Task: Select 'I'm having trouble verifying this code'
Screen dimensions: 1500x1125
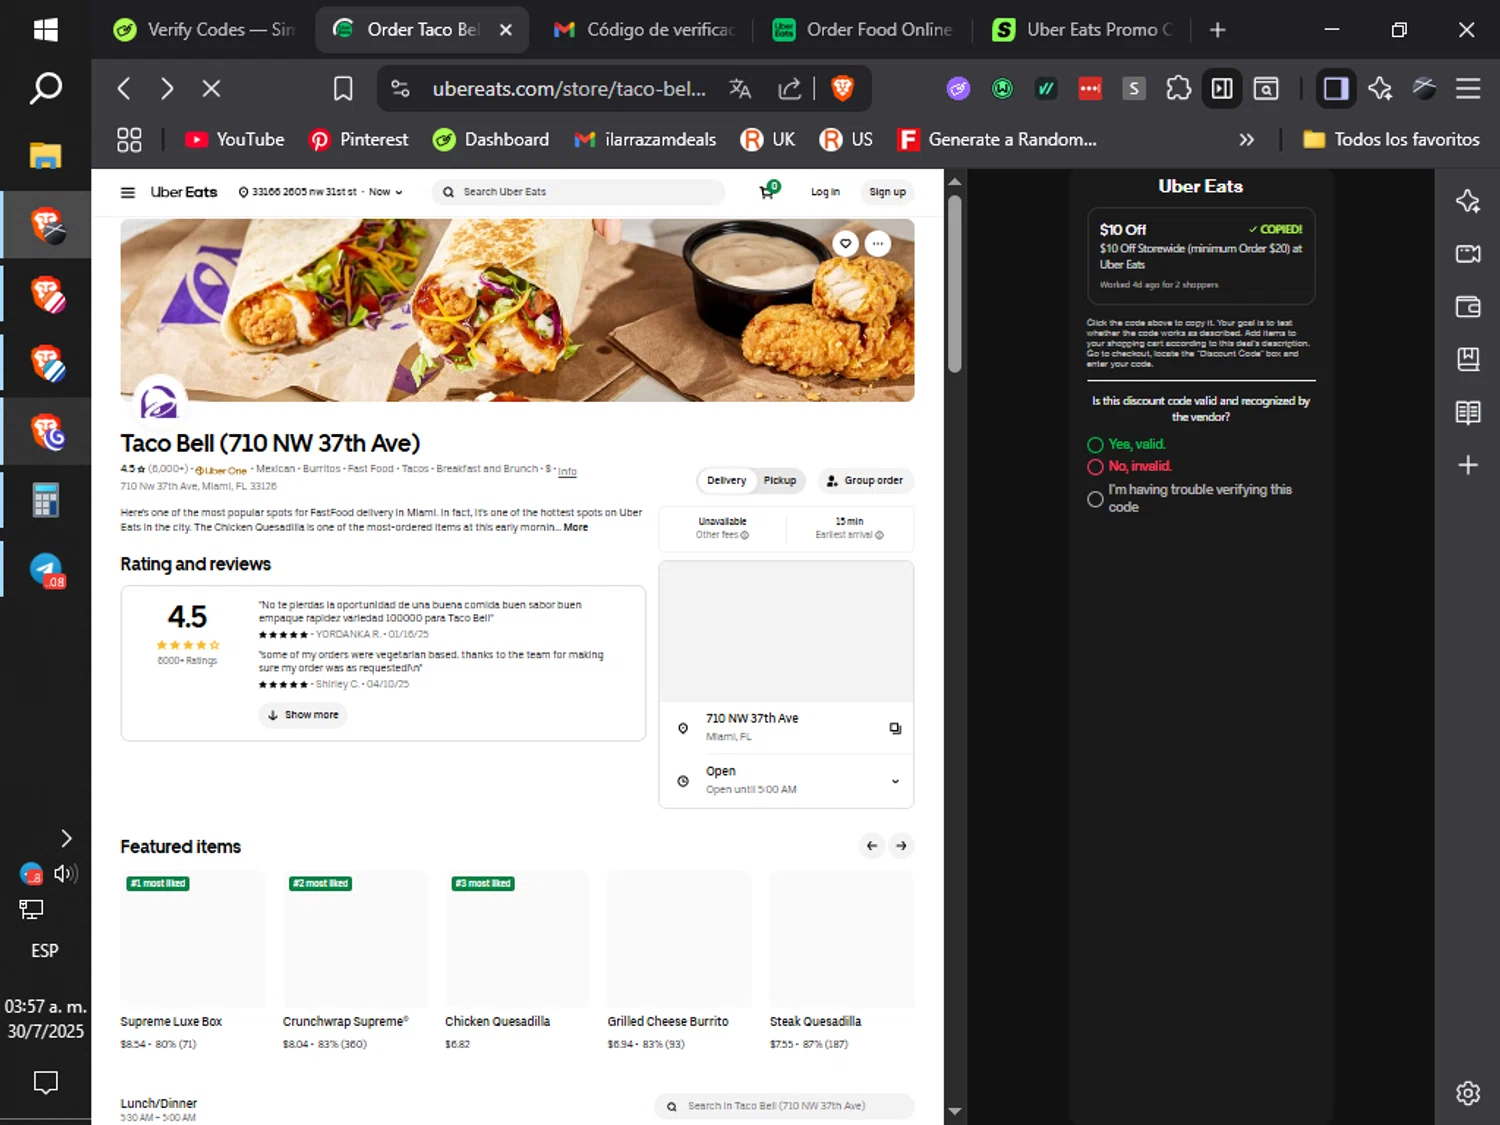Action: 1095,499
